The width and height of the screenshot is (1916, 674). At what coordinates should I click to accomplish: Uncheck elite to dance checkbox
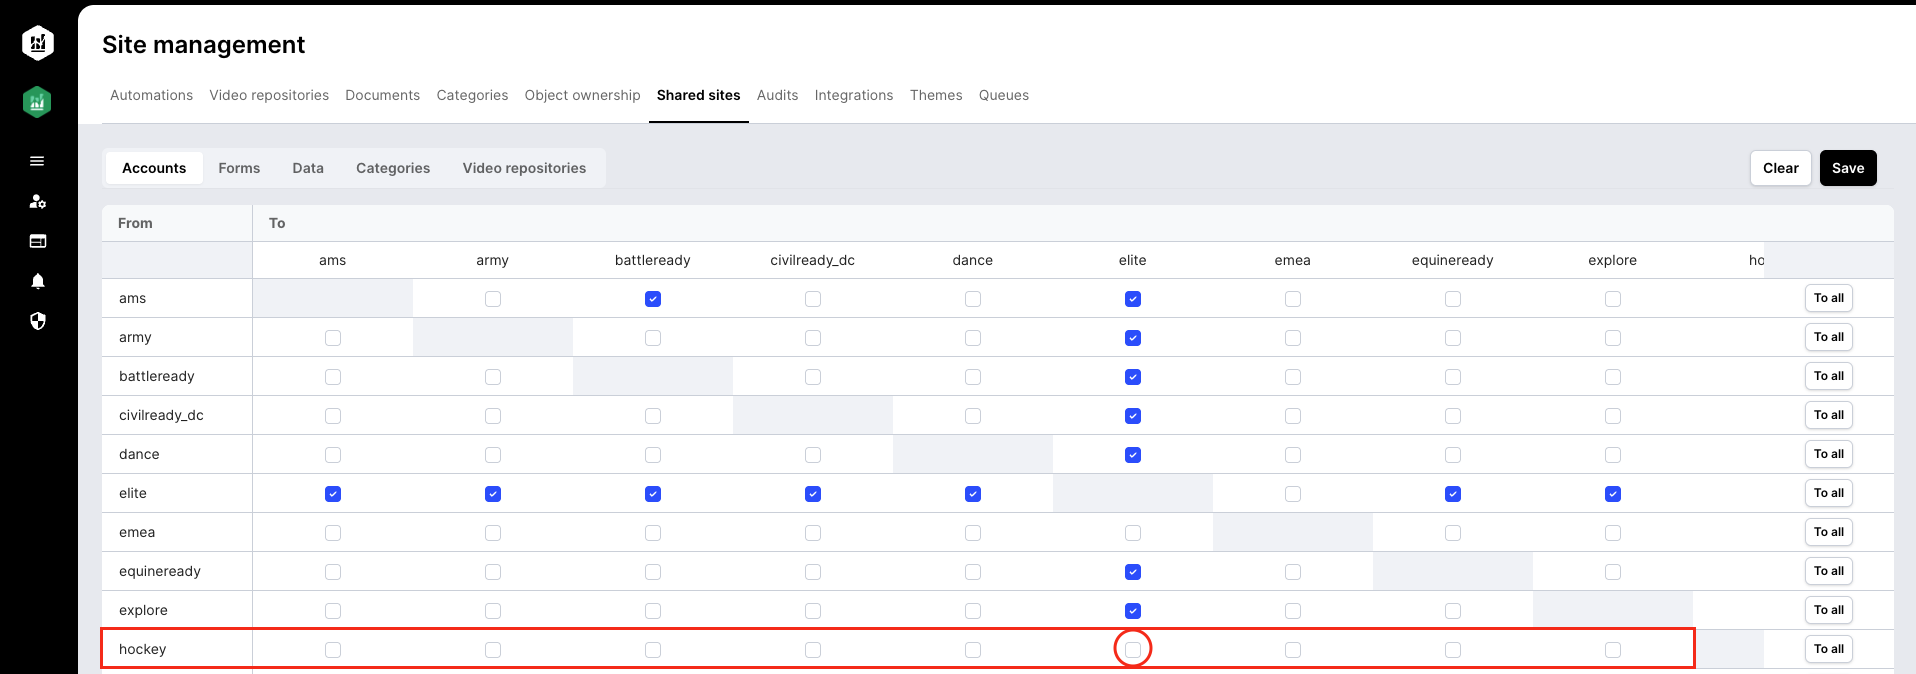pos(973,494)
